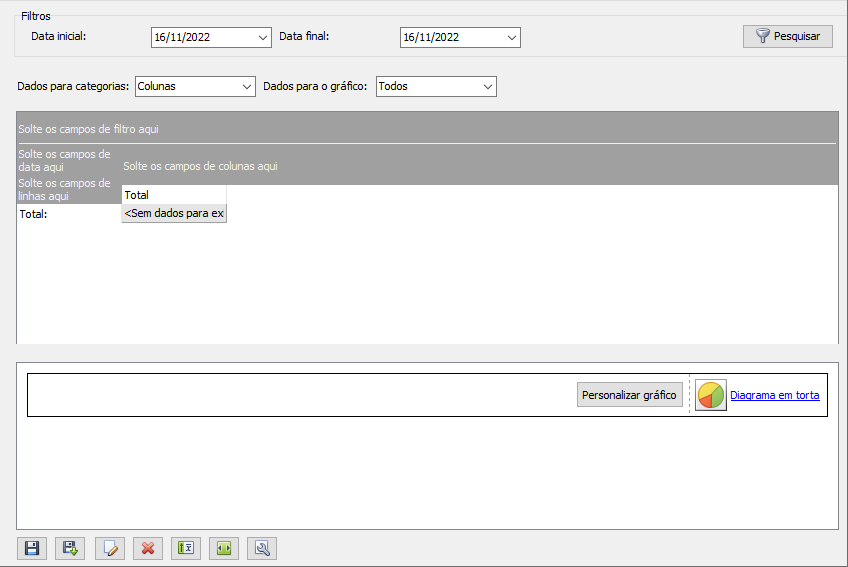
Task: Click the 'Data final:' label
Action: point(304,36)
